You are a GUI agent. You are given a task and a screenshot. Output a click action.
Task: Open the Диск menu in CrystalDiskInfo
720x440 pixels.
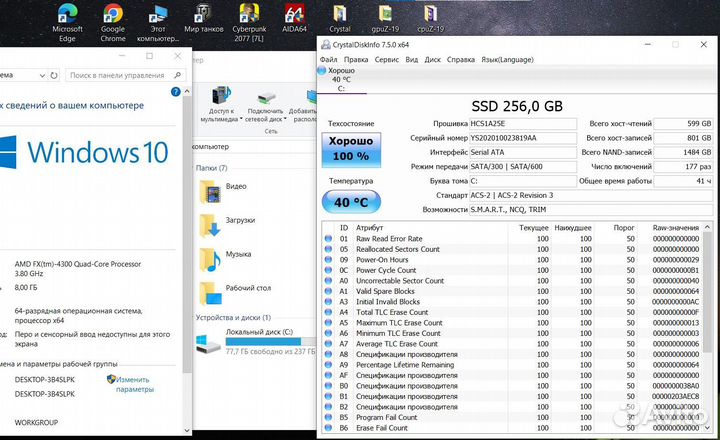pos(433,60)
